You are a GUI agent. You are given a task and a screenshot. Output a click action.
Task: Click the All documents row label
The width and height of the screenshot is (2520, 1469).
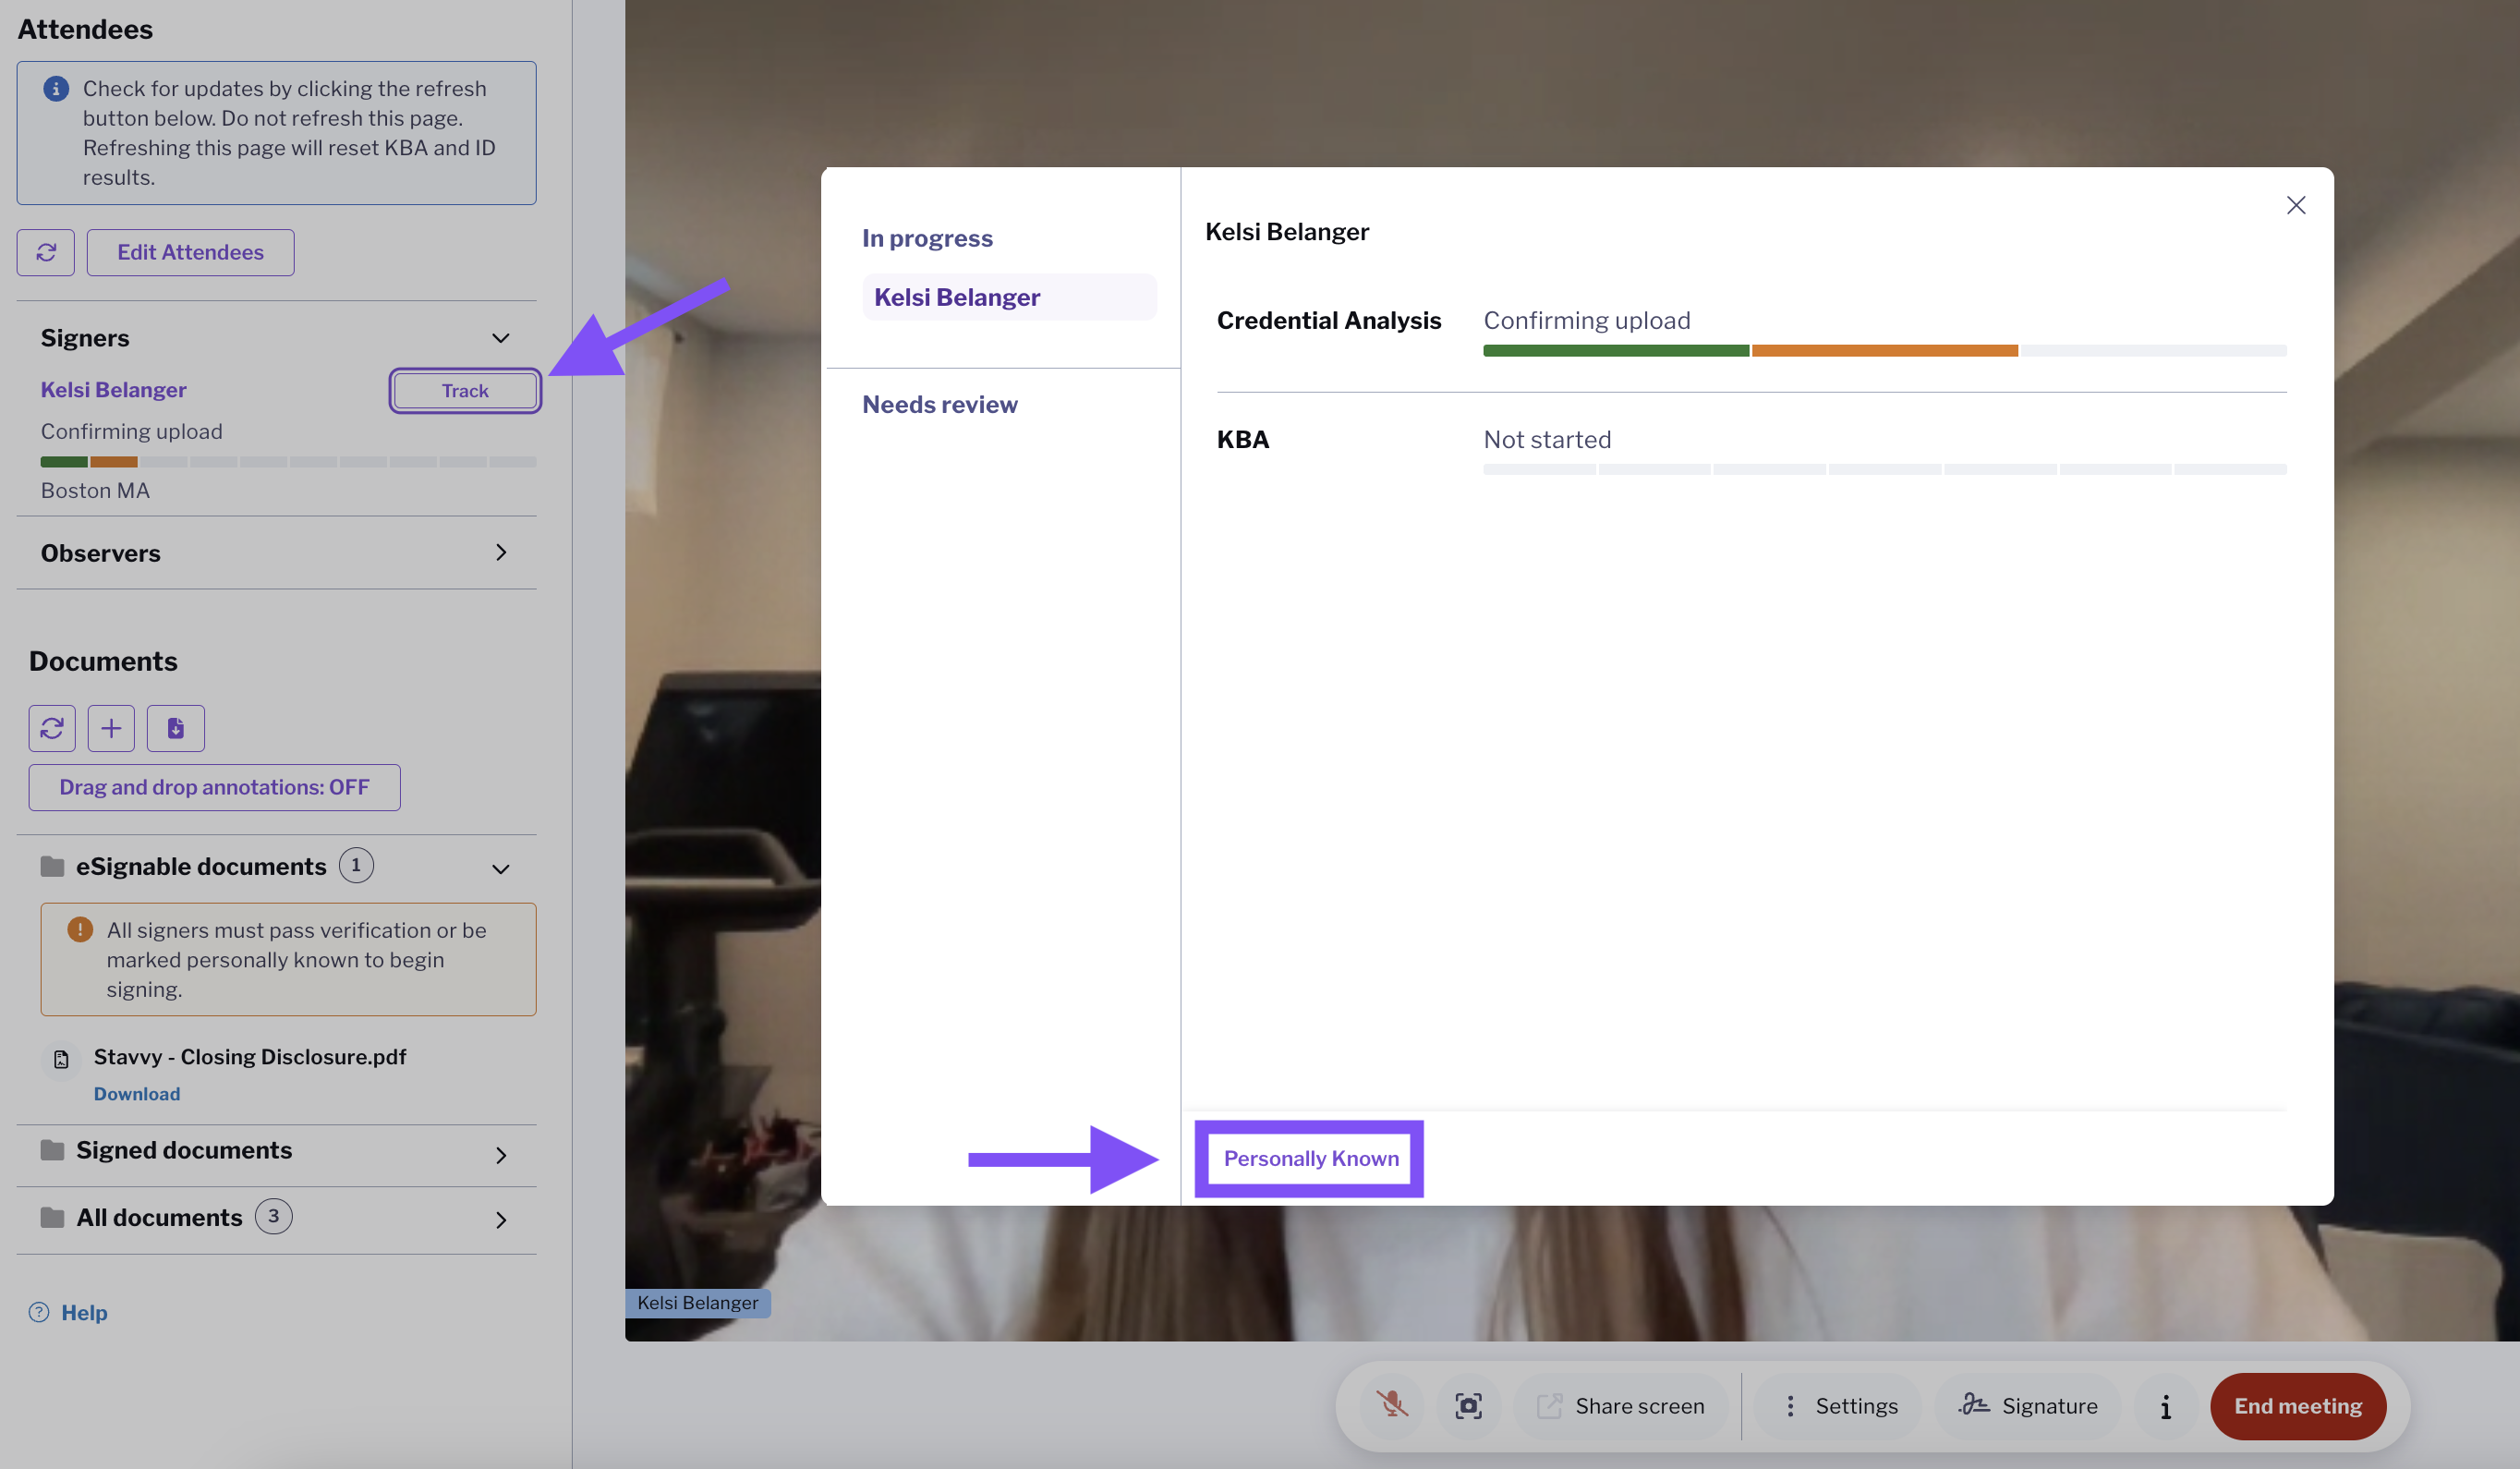(159, 1218)
